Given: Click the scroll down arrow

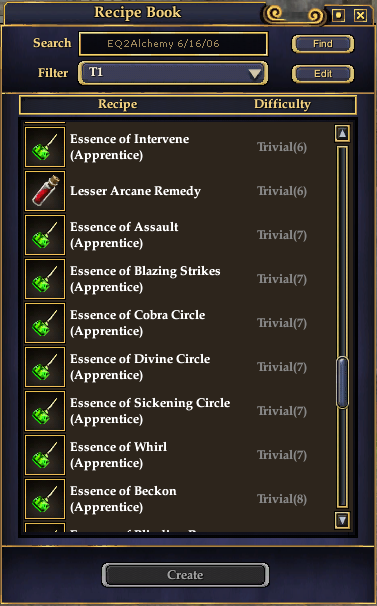Looking at the screenshot, I should 343,520.
